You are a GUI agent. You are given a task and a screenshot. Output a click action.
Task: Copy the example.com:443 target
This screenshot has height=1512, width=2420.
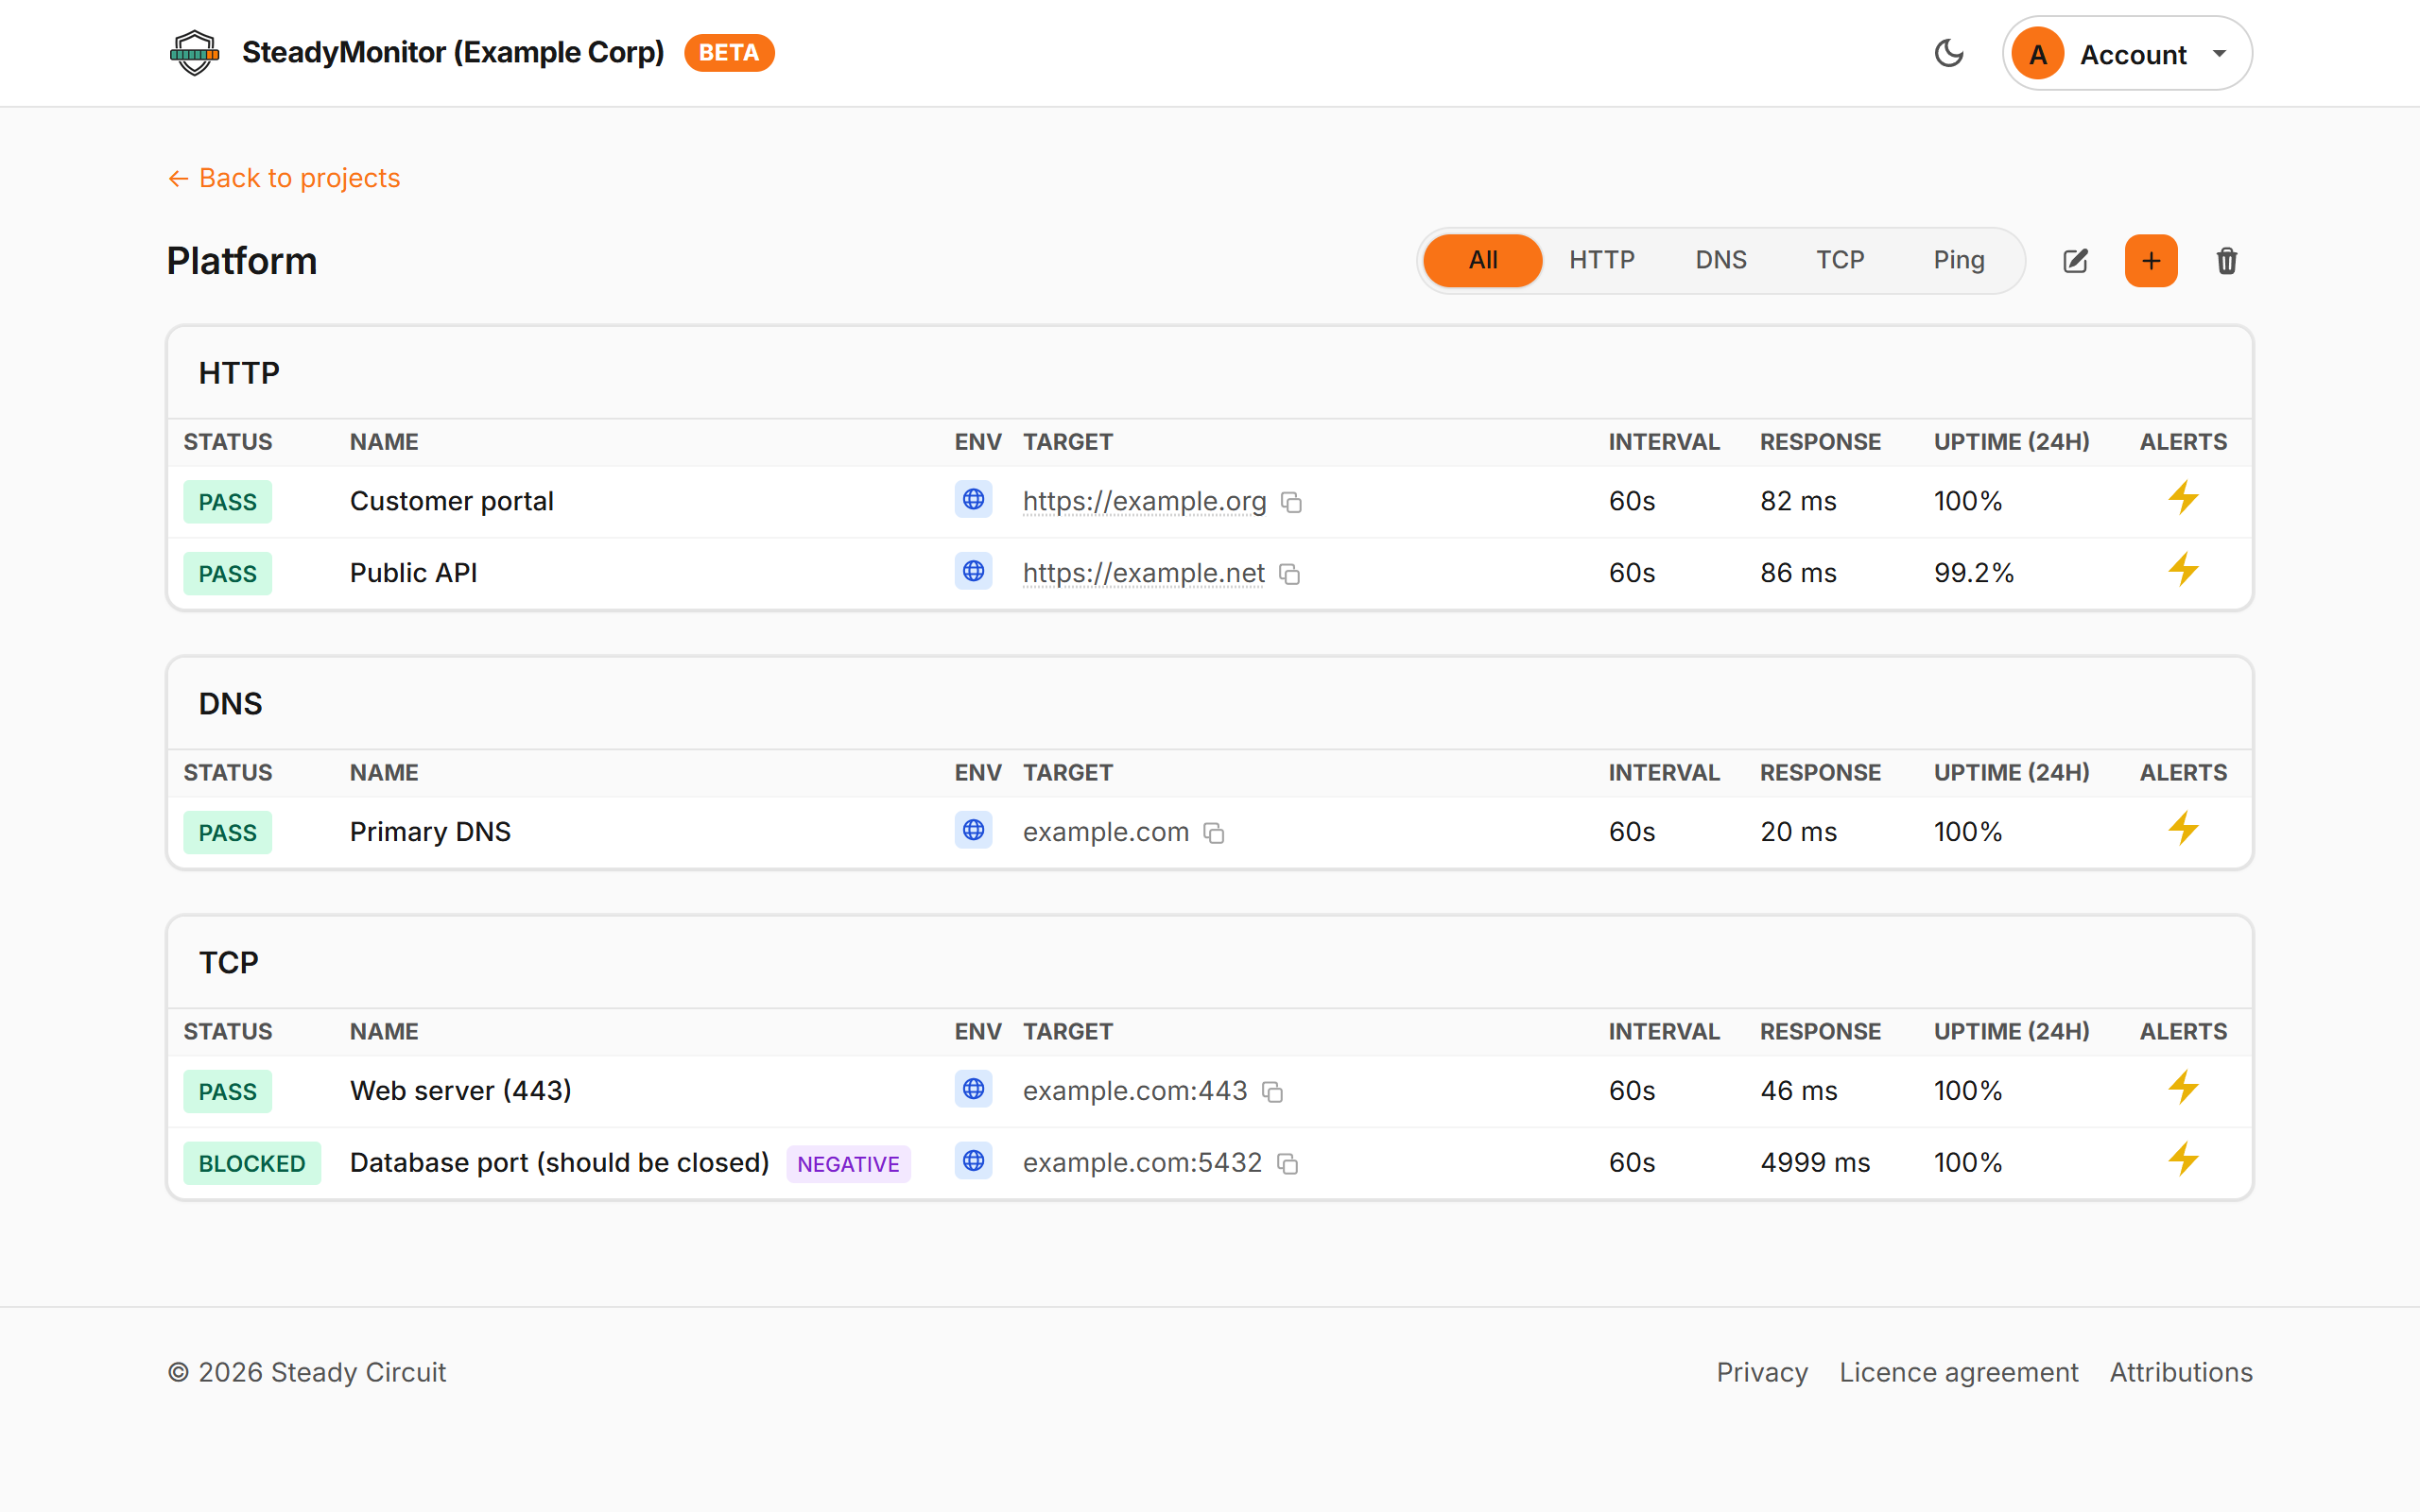pyautogui.click(x=1272, y=1092)
